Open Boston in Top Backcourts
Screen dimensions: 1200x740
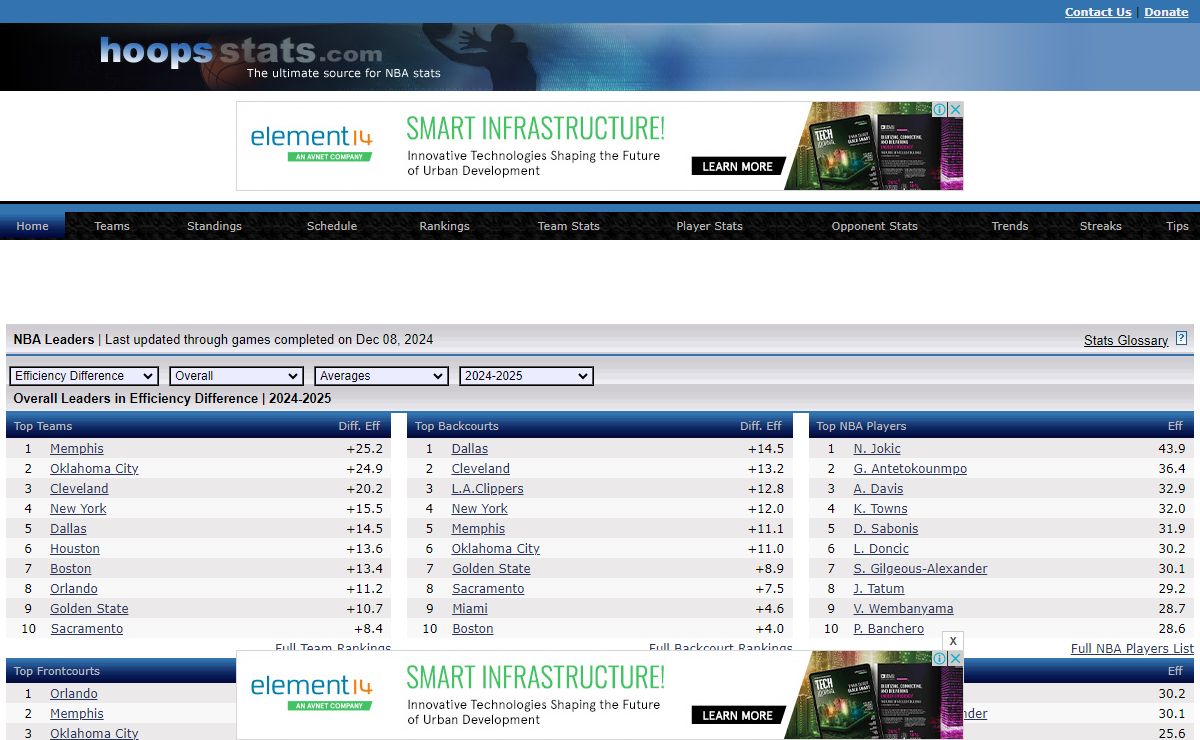pos(473,628)
